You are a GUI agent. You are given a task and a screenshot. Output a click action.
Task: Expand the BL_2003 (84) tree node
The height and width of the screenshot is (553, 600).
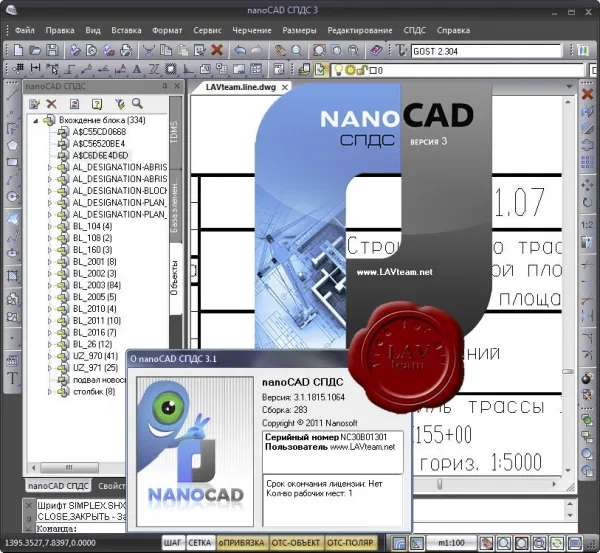(x=49, y=285)
